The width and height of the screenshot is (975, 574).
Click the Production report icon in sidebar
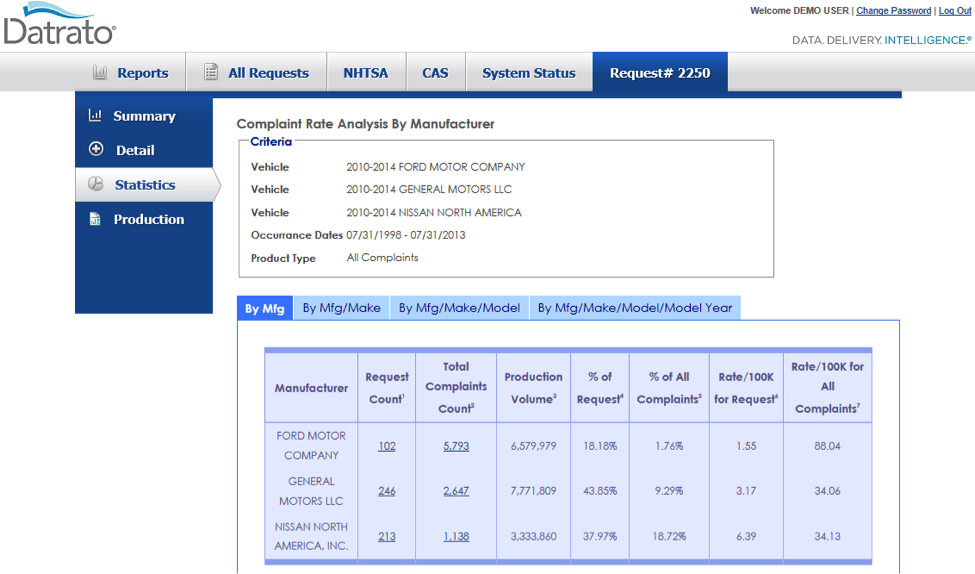95,219
